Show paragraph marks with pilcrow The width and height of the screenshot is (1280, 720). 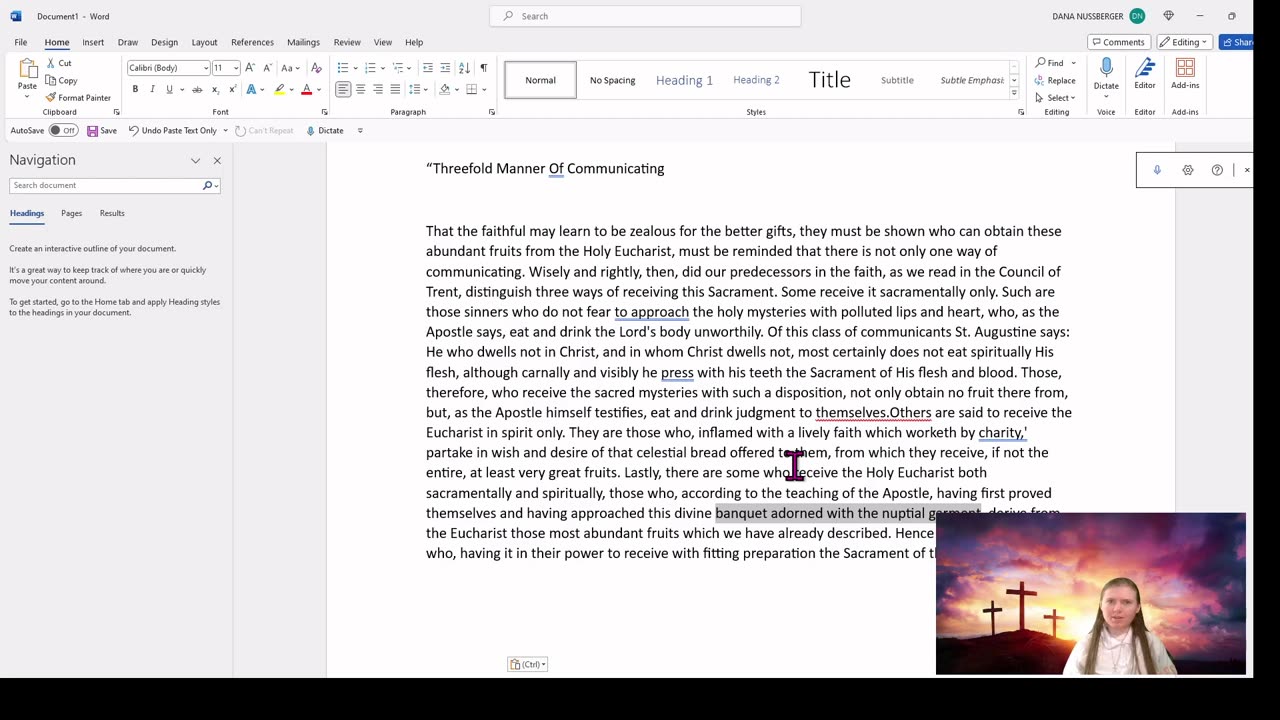click(483, 68)
